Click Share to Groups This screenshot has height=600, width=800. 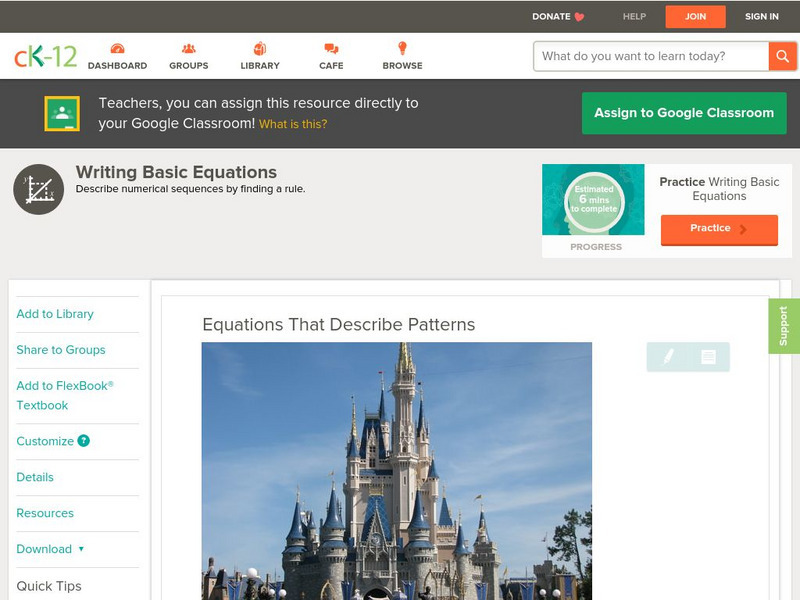61,350
